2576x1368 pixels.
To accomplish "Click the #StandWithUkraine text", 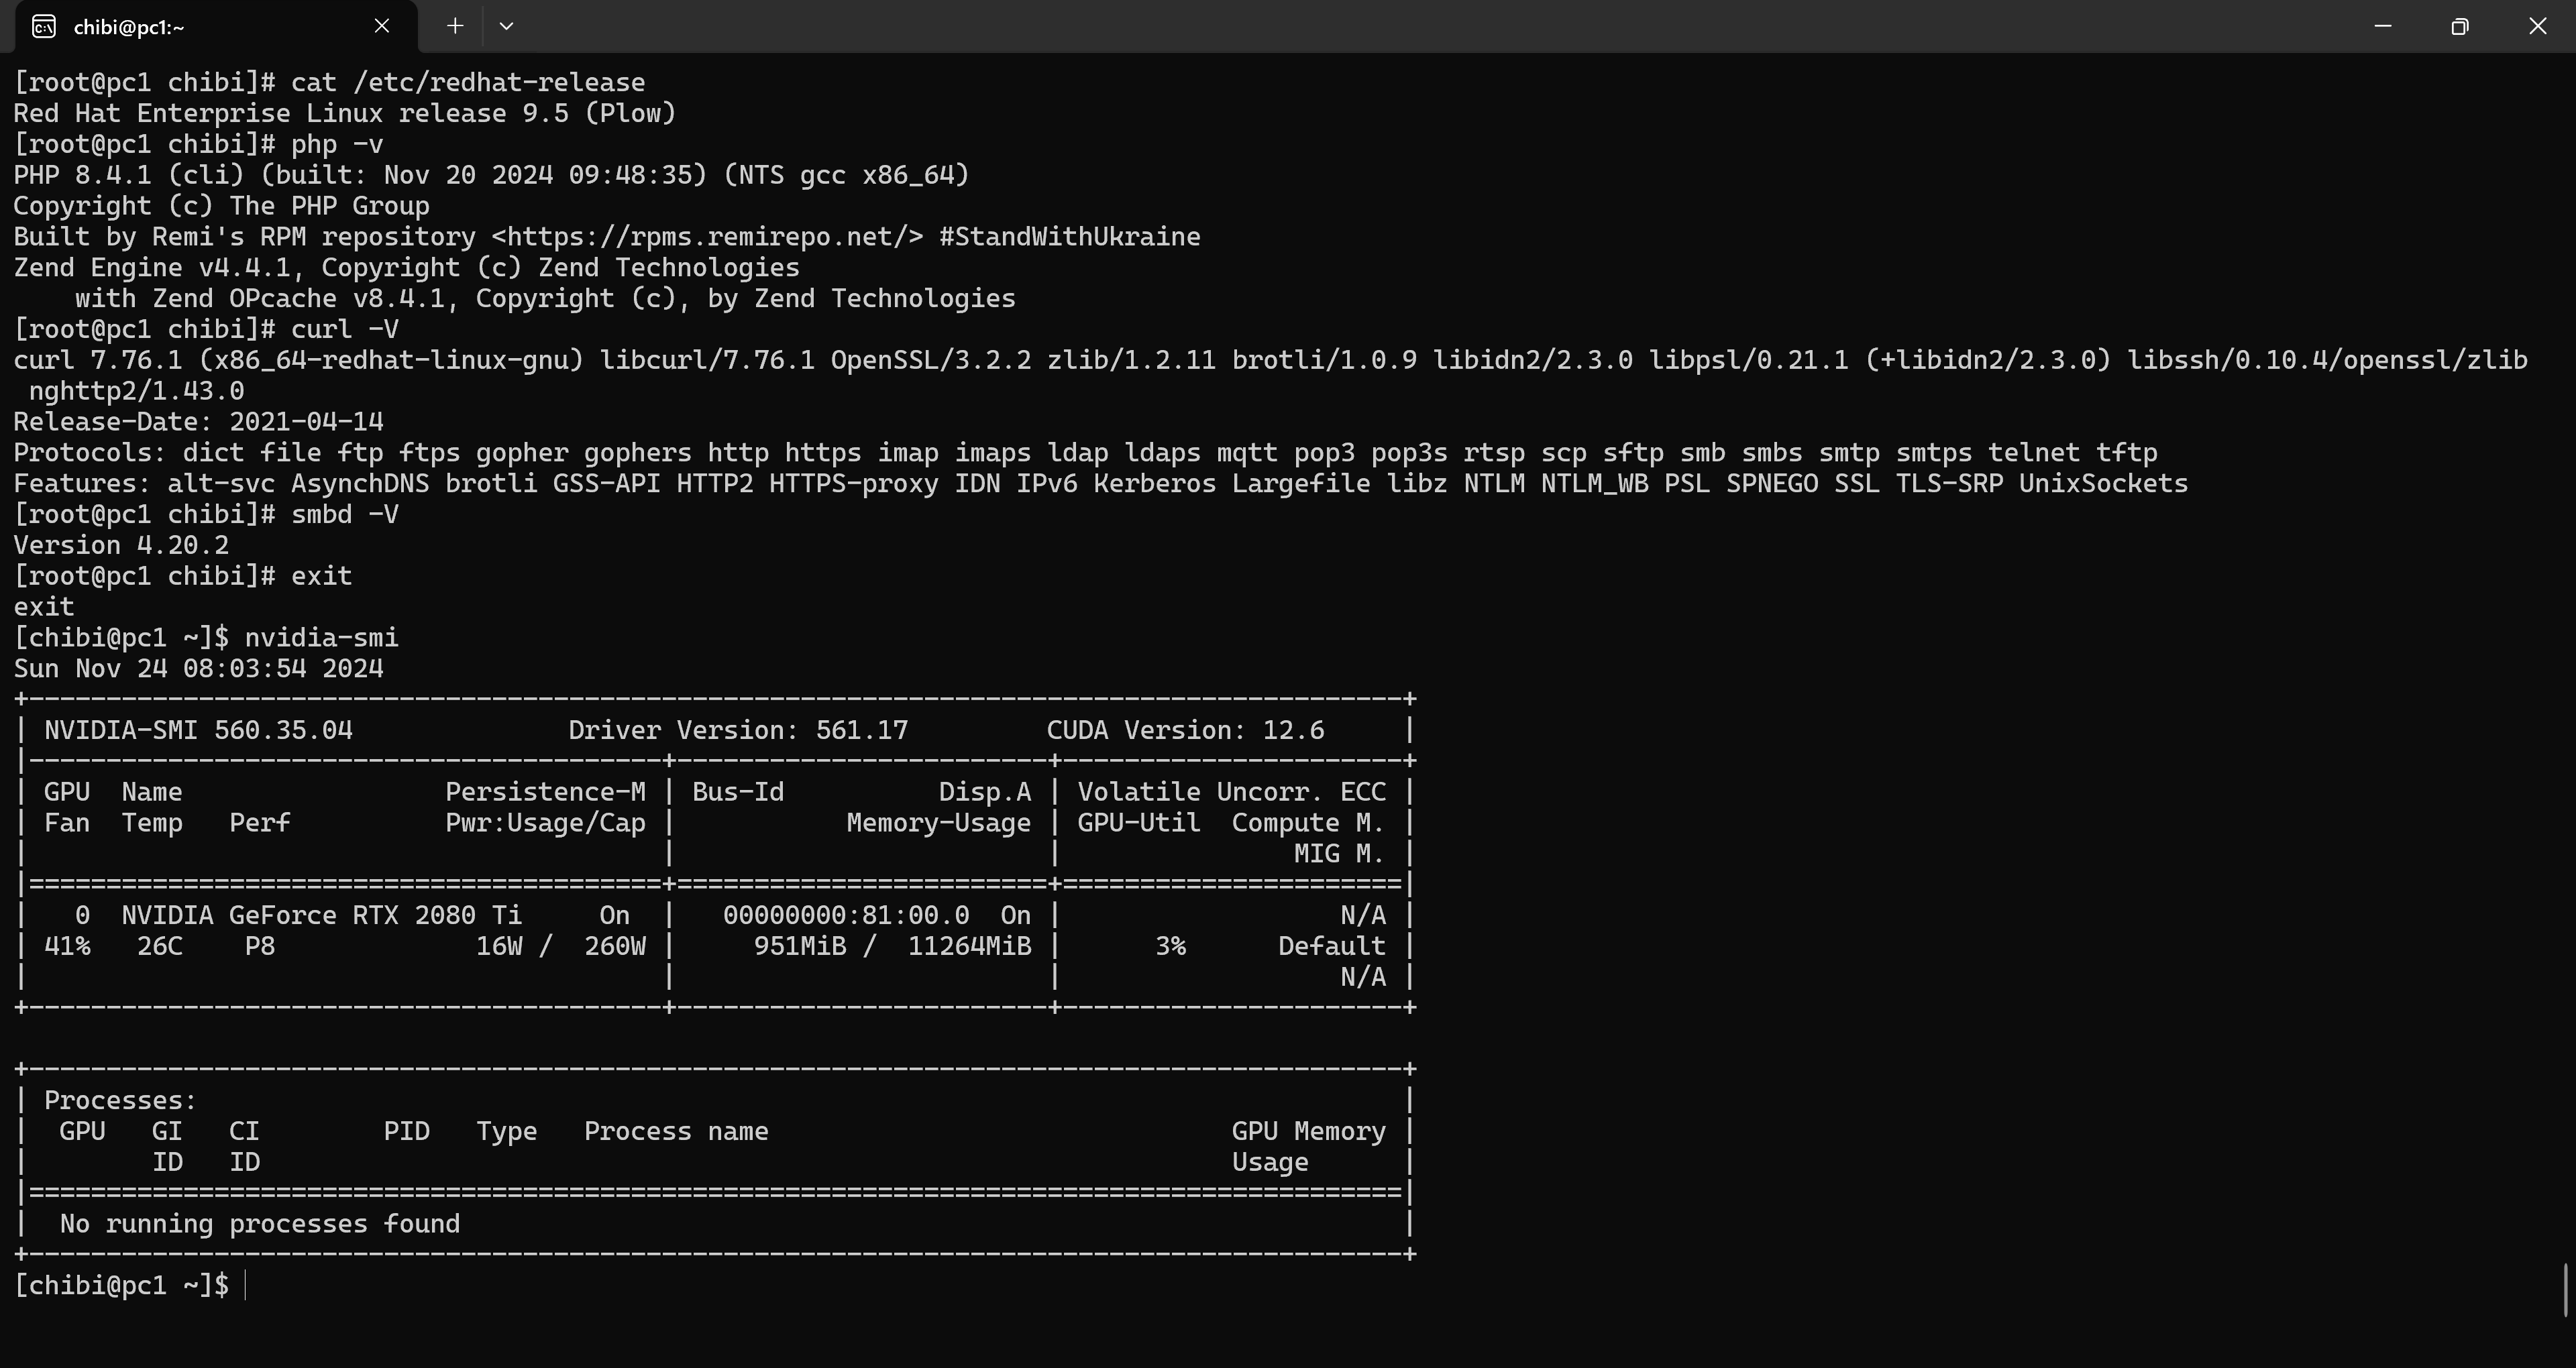I will [1070, 237].
